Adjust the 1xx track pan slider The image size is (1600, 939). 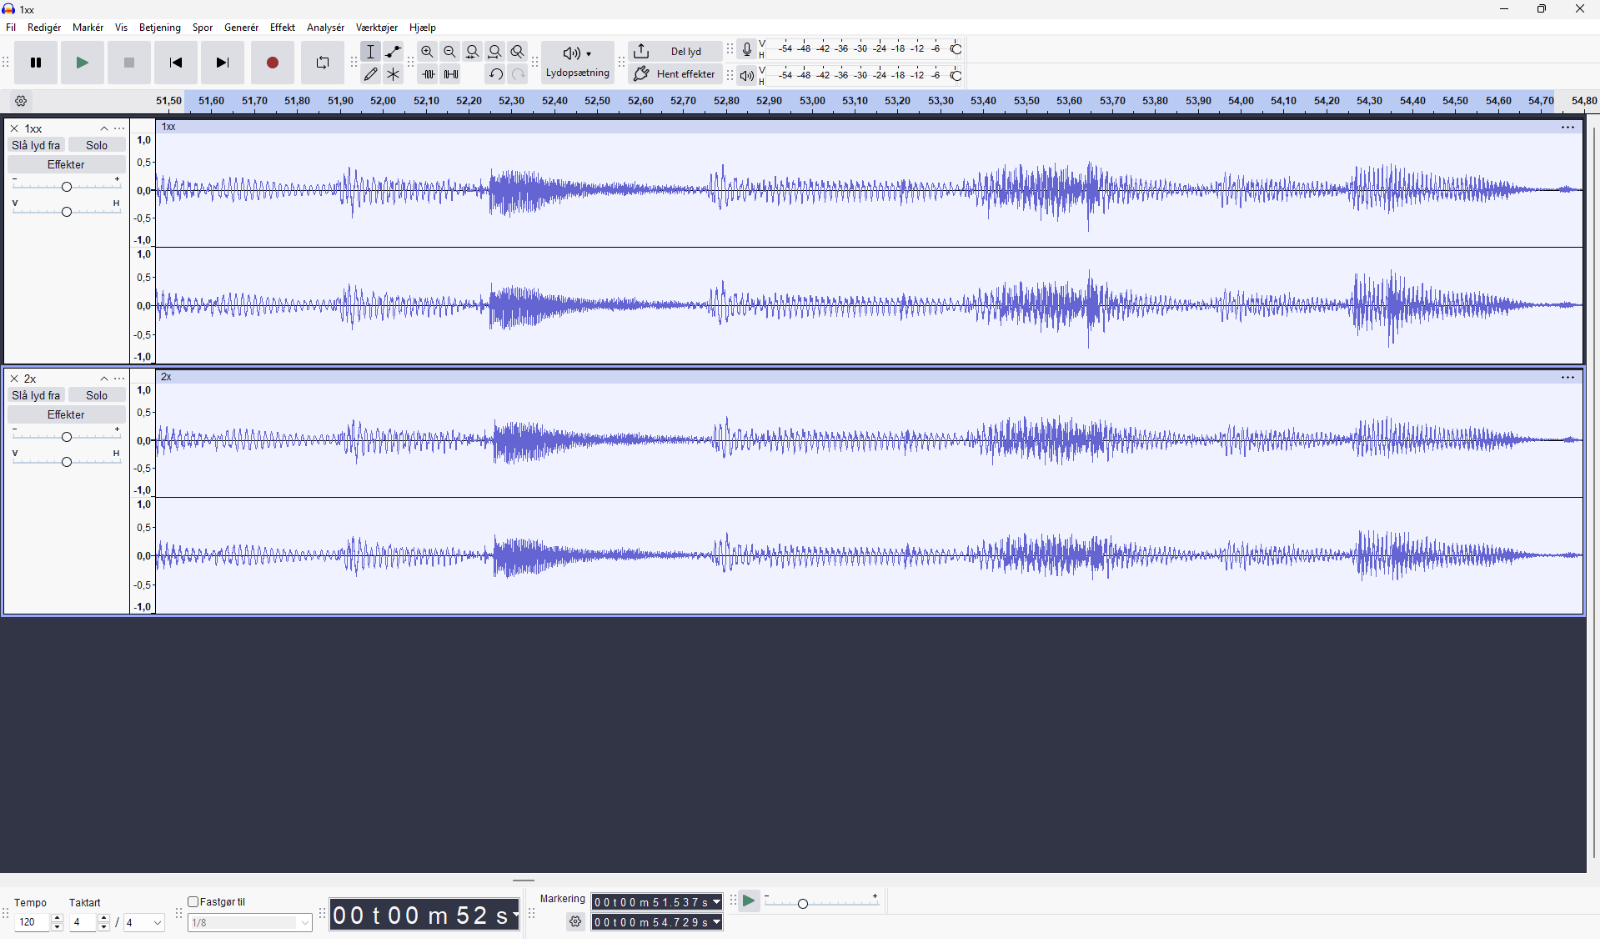(x=66, y=211)
